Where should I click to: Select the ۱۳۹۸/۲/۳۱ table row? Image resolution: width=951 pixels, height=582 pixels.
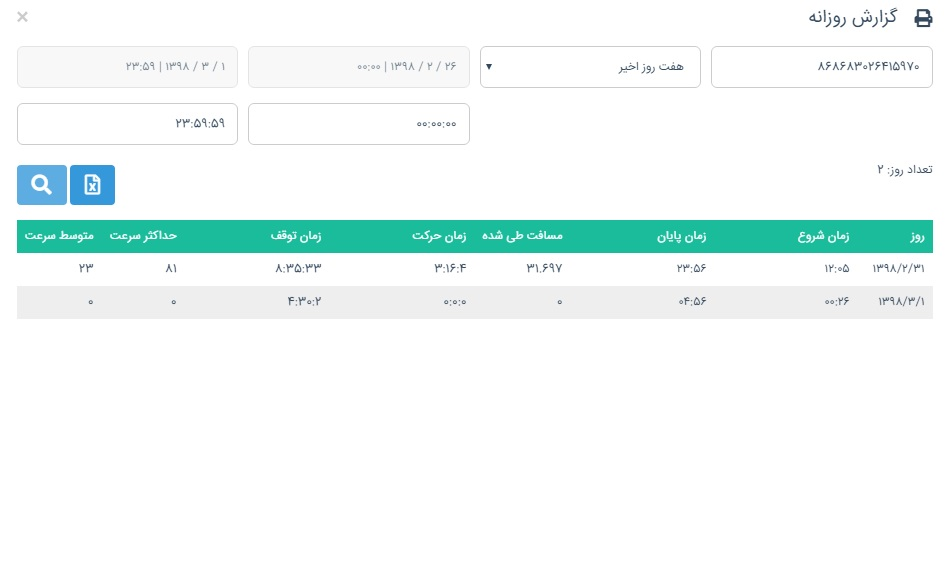coord(475,269)
